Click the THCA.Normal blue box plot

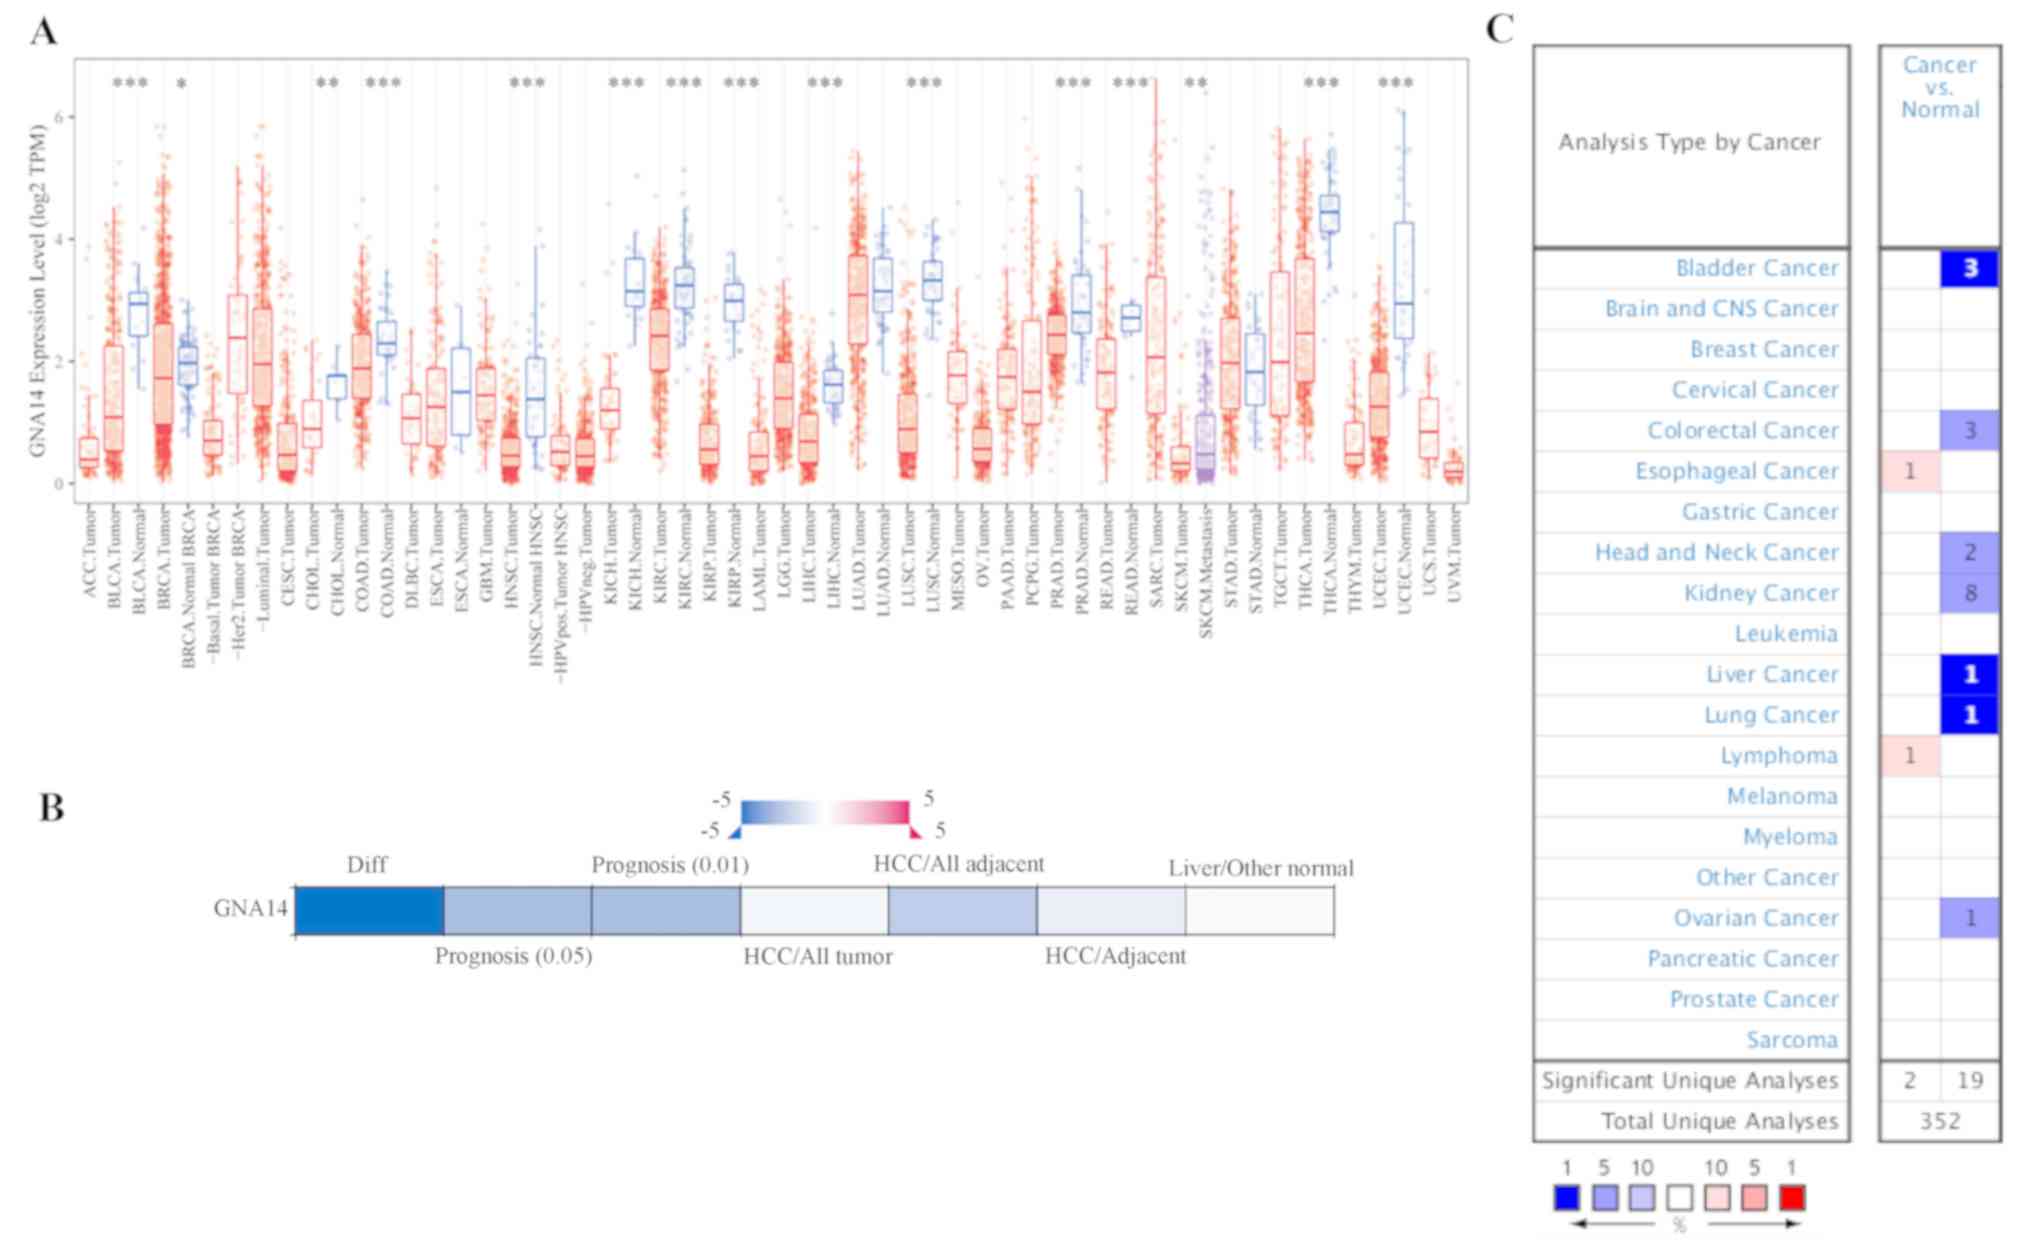[1329, 213]
